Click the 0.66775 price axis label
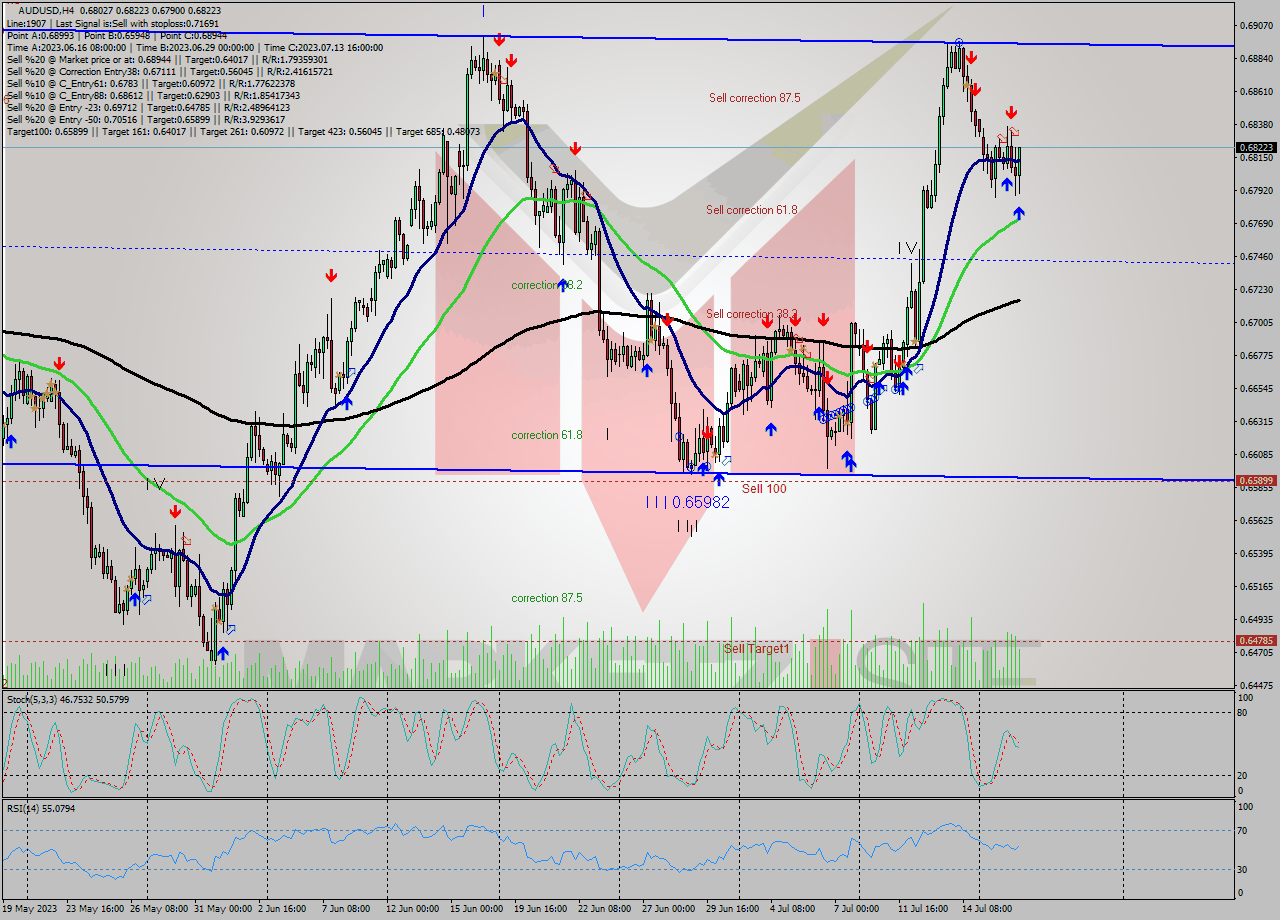This screenshot has width=1280, height=920. point(1256,355)
